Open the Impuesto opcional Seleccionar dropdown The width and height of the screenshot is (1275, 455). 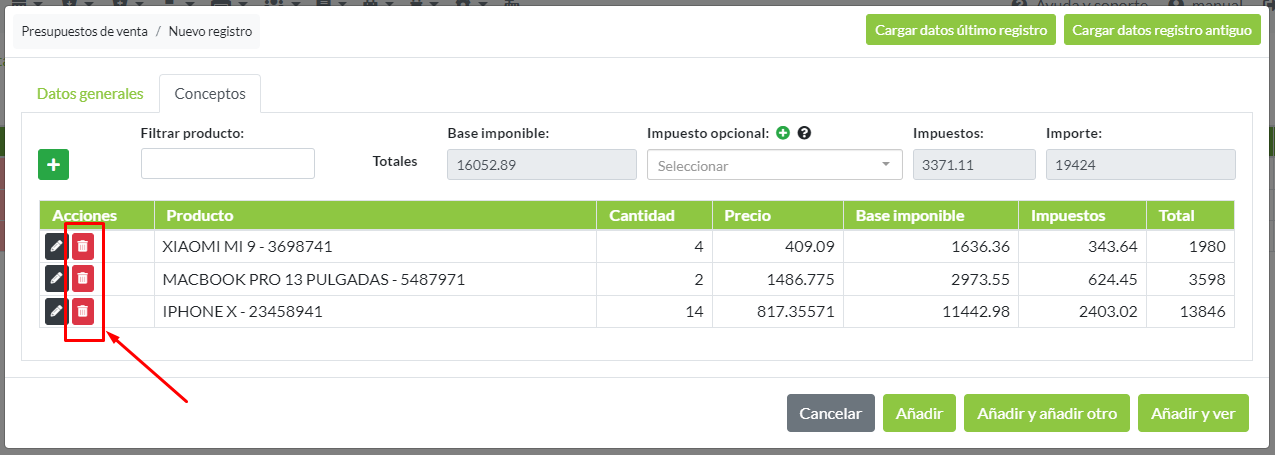774,165
